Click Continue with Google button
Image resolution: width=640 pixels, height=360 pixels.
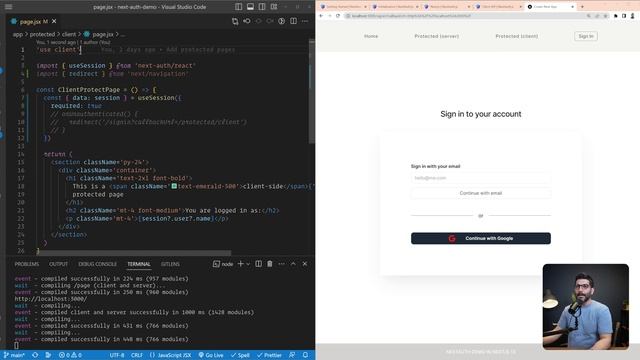click(481, 238)
